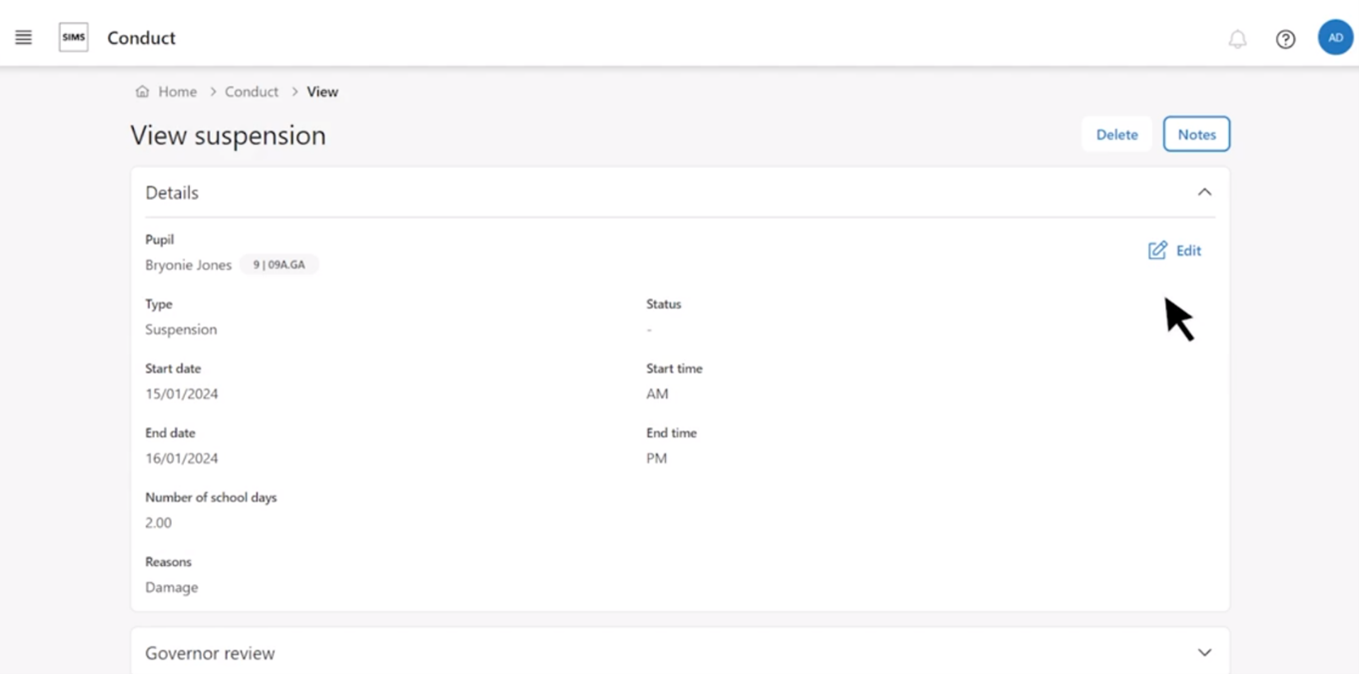1359x674 pixels.
Task: Open the notifications bell
Action: coord(1237,39)
